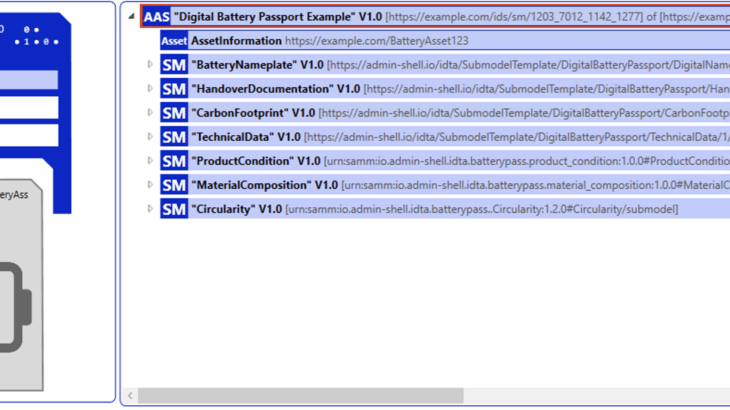Click the SM icon for ProductCondition

tap(174, 161)
